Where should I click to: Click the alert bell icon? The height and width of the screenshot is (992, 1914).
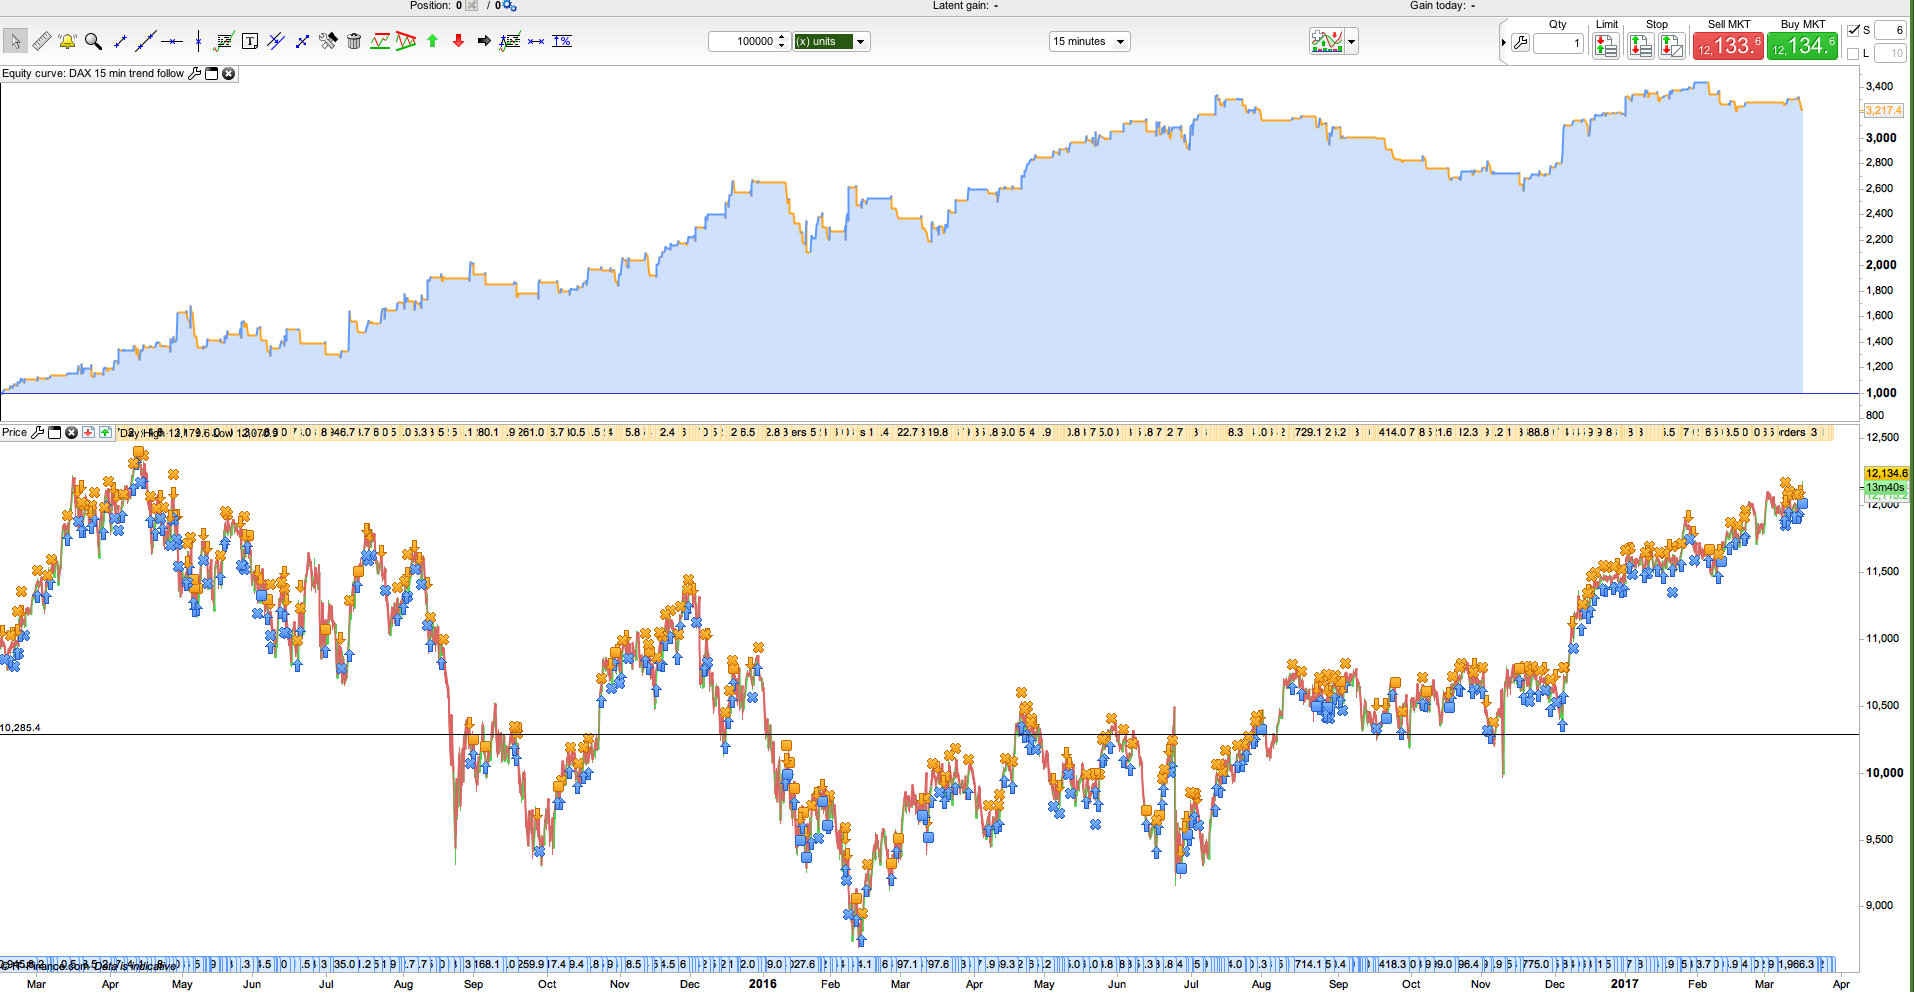67,41
